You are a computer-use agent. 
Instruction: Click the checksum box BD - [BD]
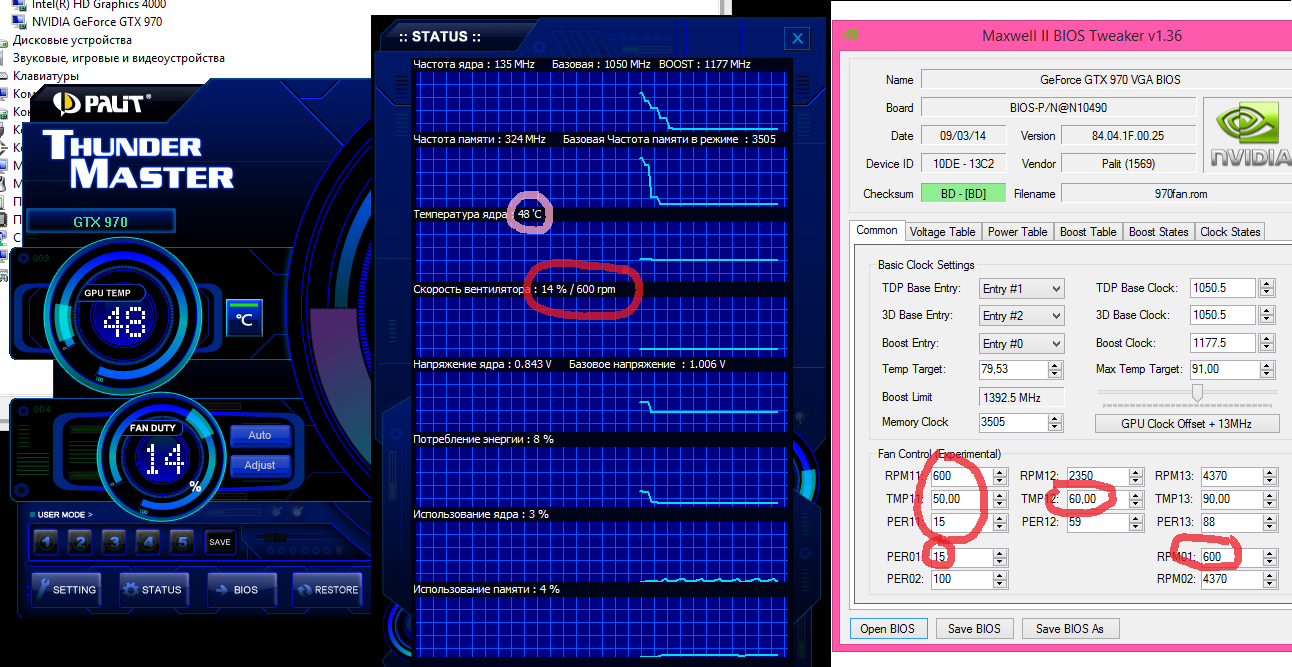(x=963, y=194)
